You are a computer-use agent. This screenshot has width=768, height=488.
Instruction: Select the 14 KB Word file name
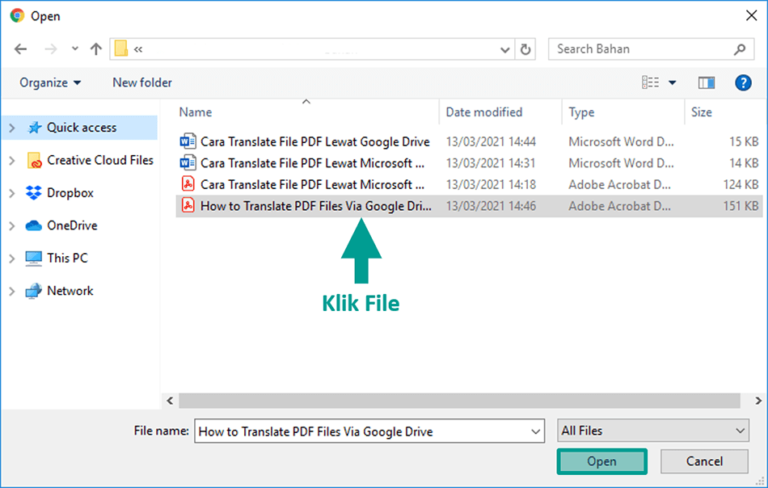pyautogui.click(x=312, y=163)
